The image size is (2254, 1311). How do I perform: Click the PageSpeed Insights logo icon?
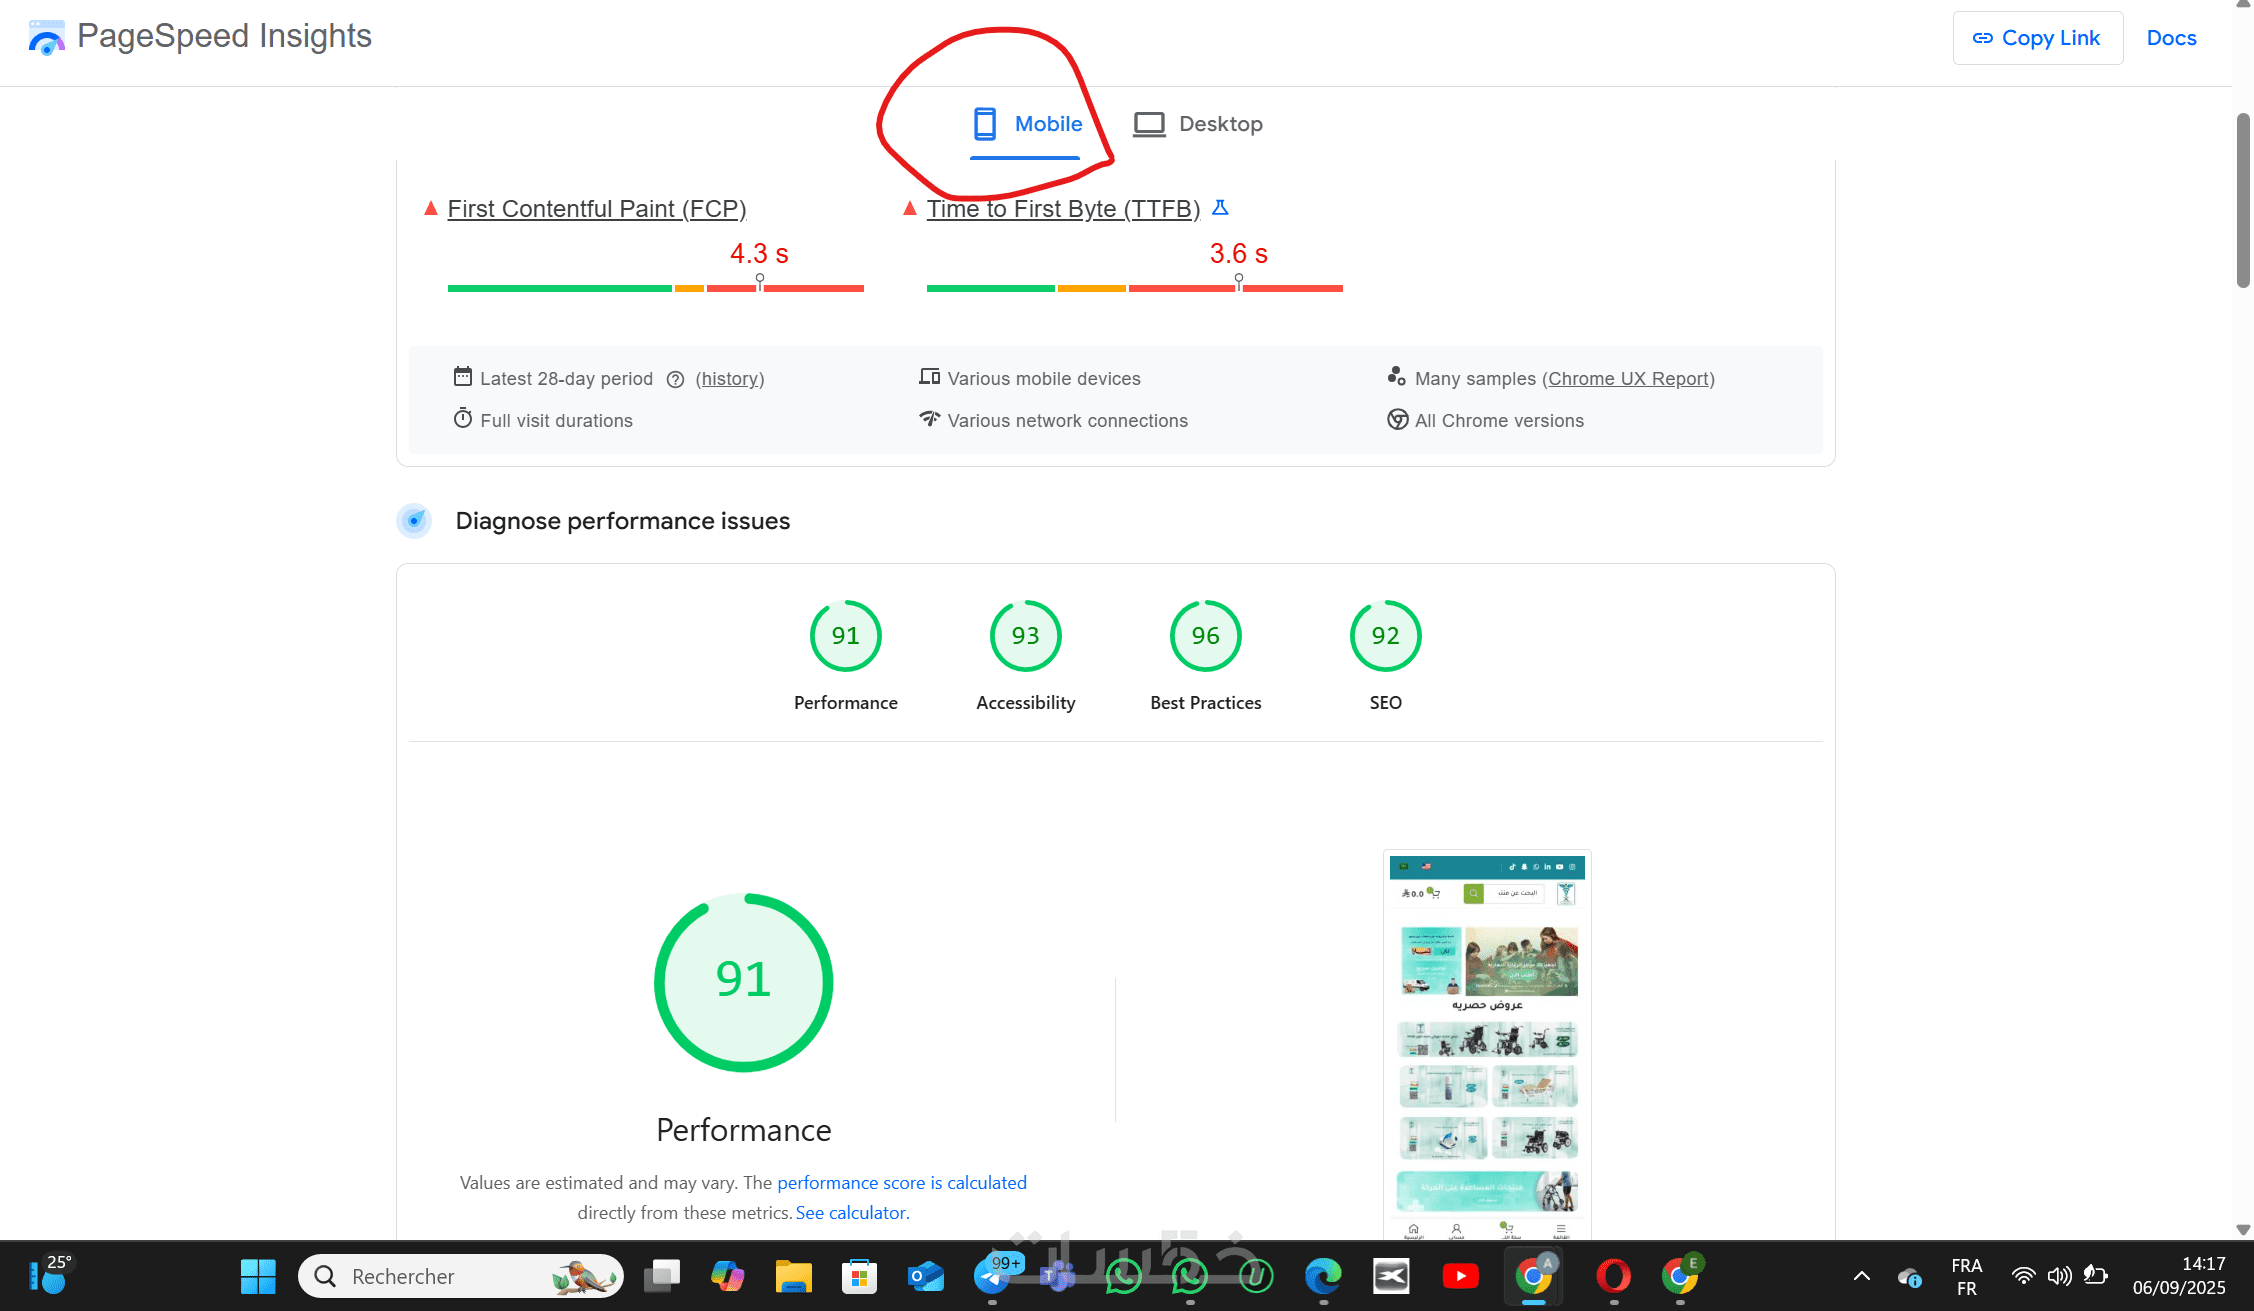click(46, 38)
